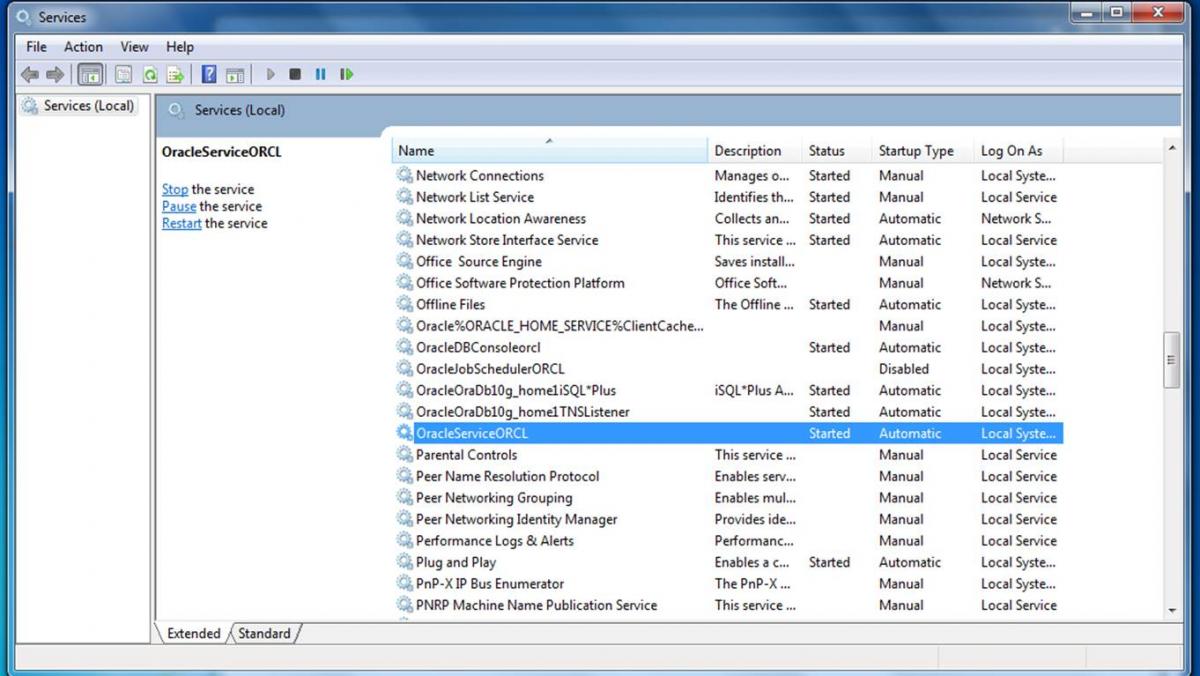Click the Export List toolbar icon
Screen dimensions: 1200x676
(x=175, y=74)
